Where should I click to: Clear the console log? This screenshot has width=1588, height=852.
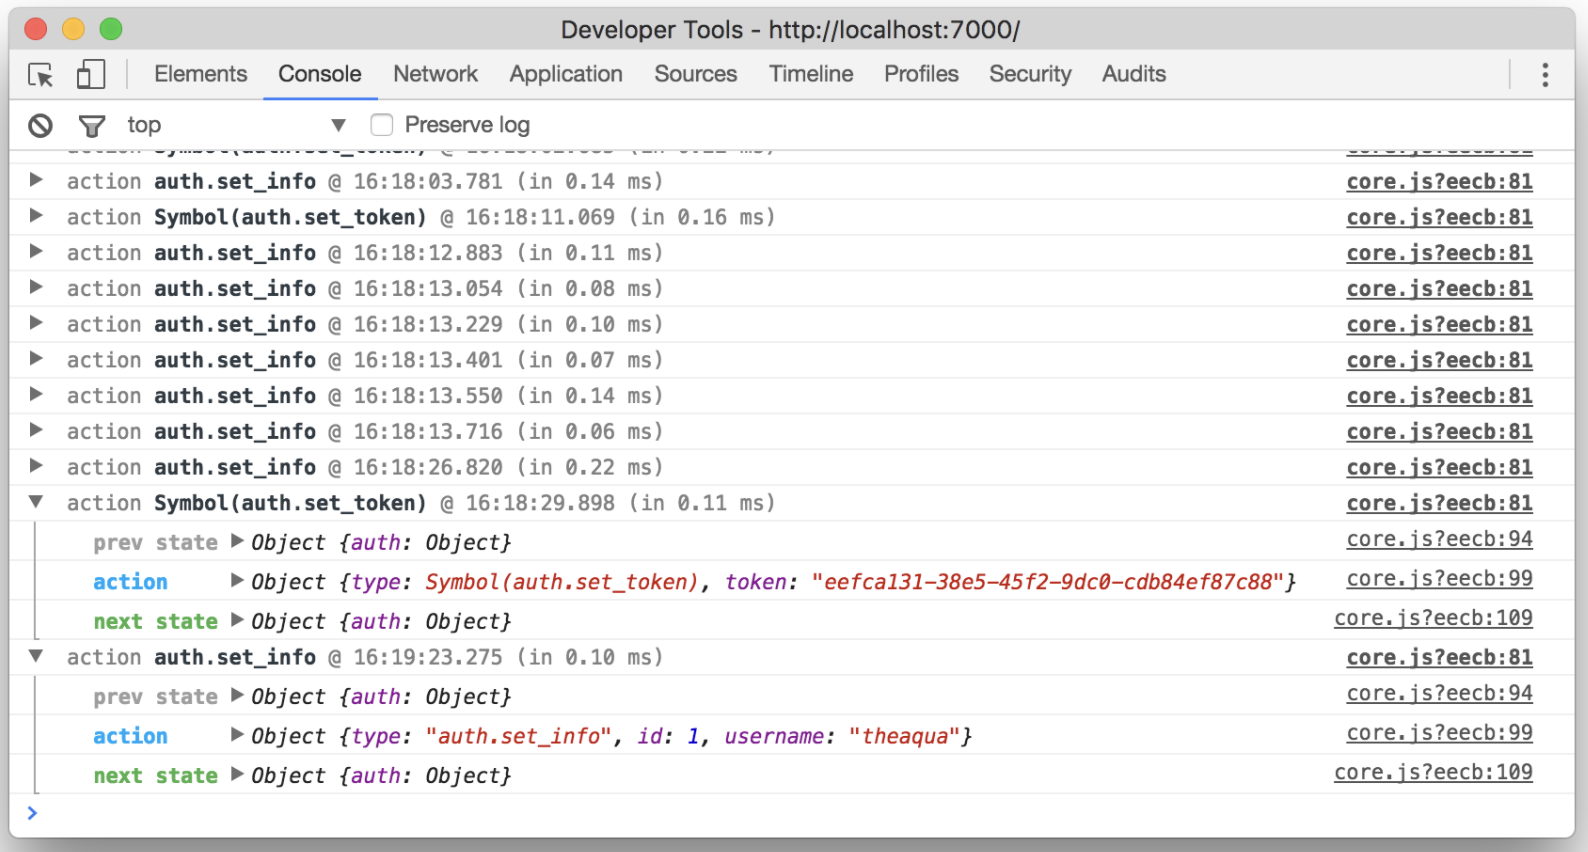point(40,126)
